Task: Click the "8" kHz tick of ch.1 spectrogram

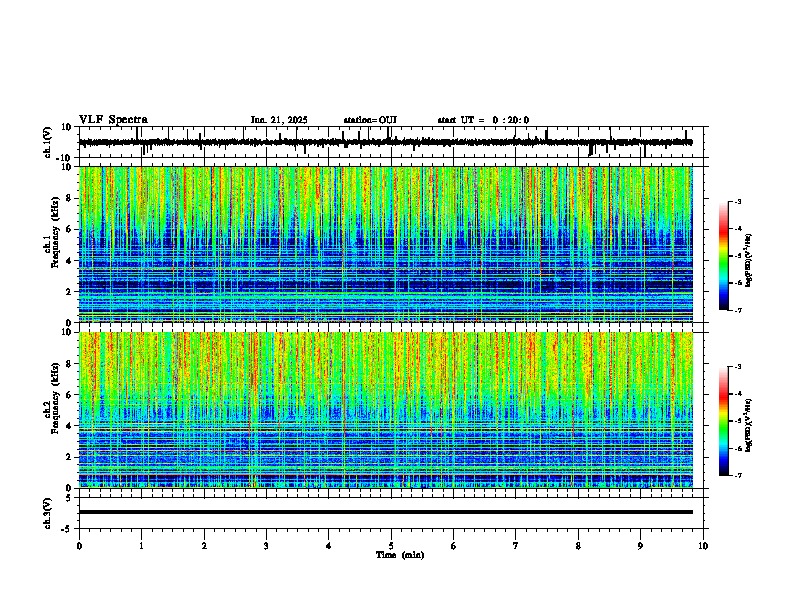Action: 70,198
